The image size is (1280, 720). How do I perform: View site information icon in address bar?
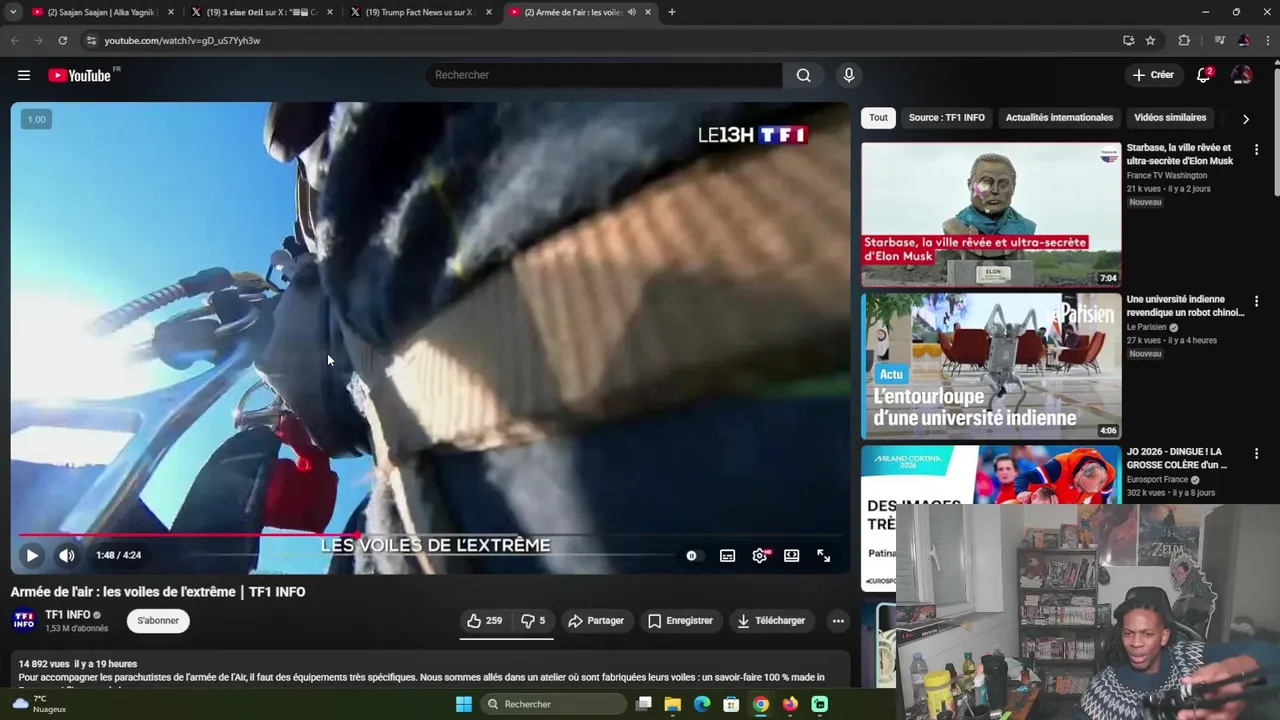(91, 40)
